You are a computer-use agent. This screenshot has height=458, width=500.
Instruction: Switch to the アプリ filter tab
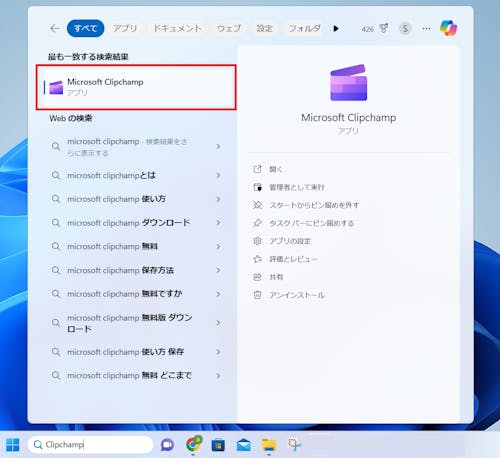(125, 28)
